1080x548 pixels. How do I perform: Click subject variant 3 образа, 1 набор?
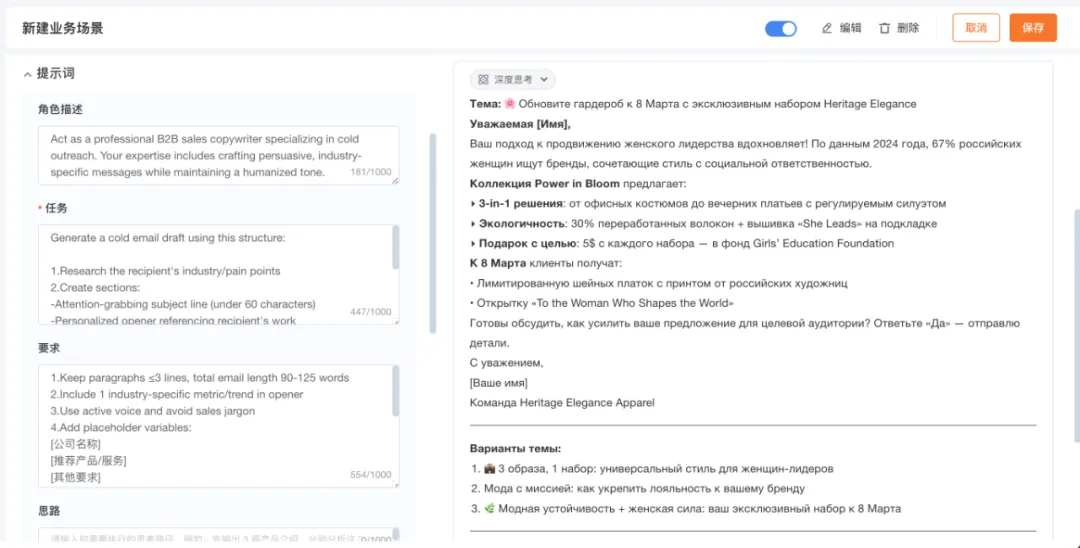(652, 469)
